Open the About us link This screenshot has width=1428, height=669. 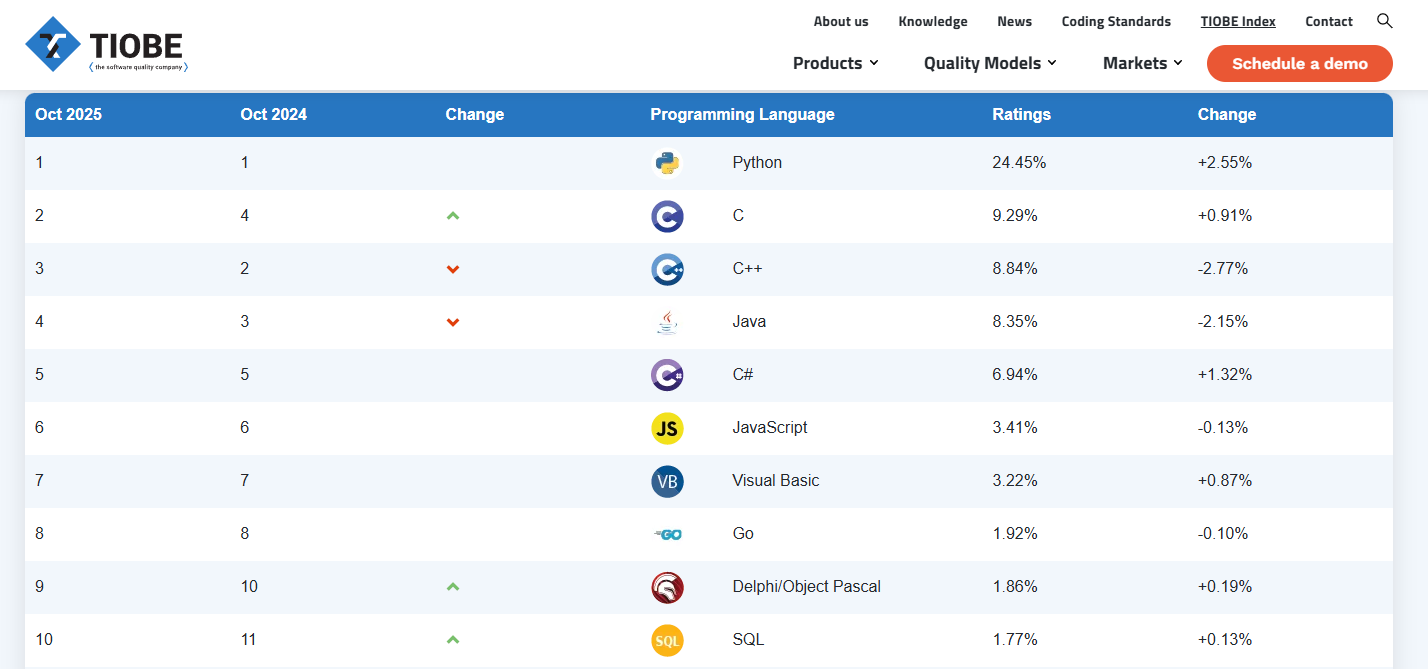[840, 21]
